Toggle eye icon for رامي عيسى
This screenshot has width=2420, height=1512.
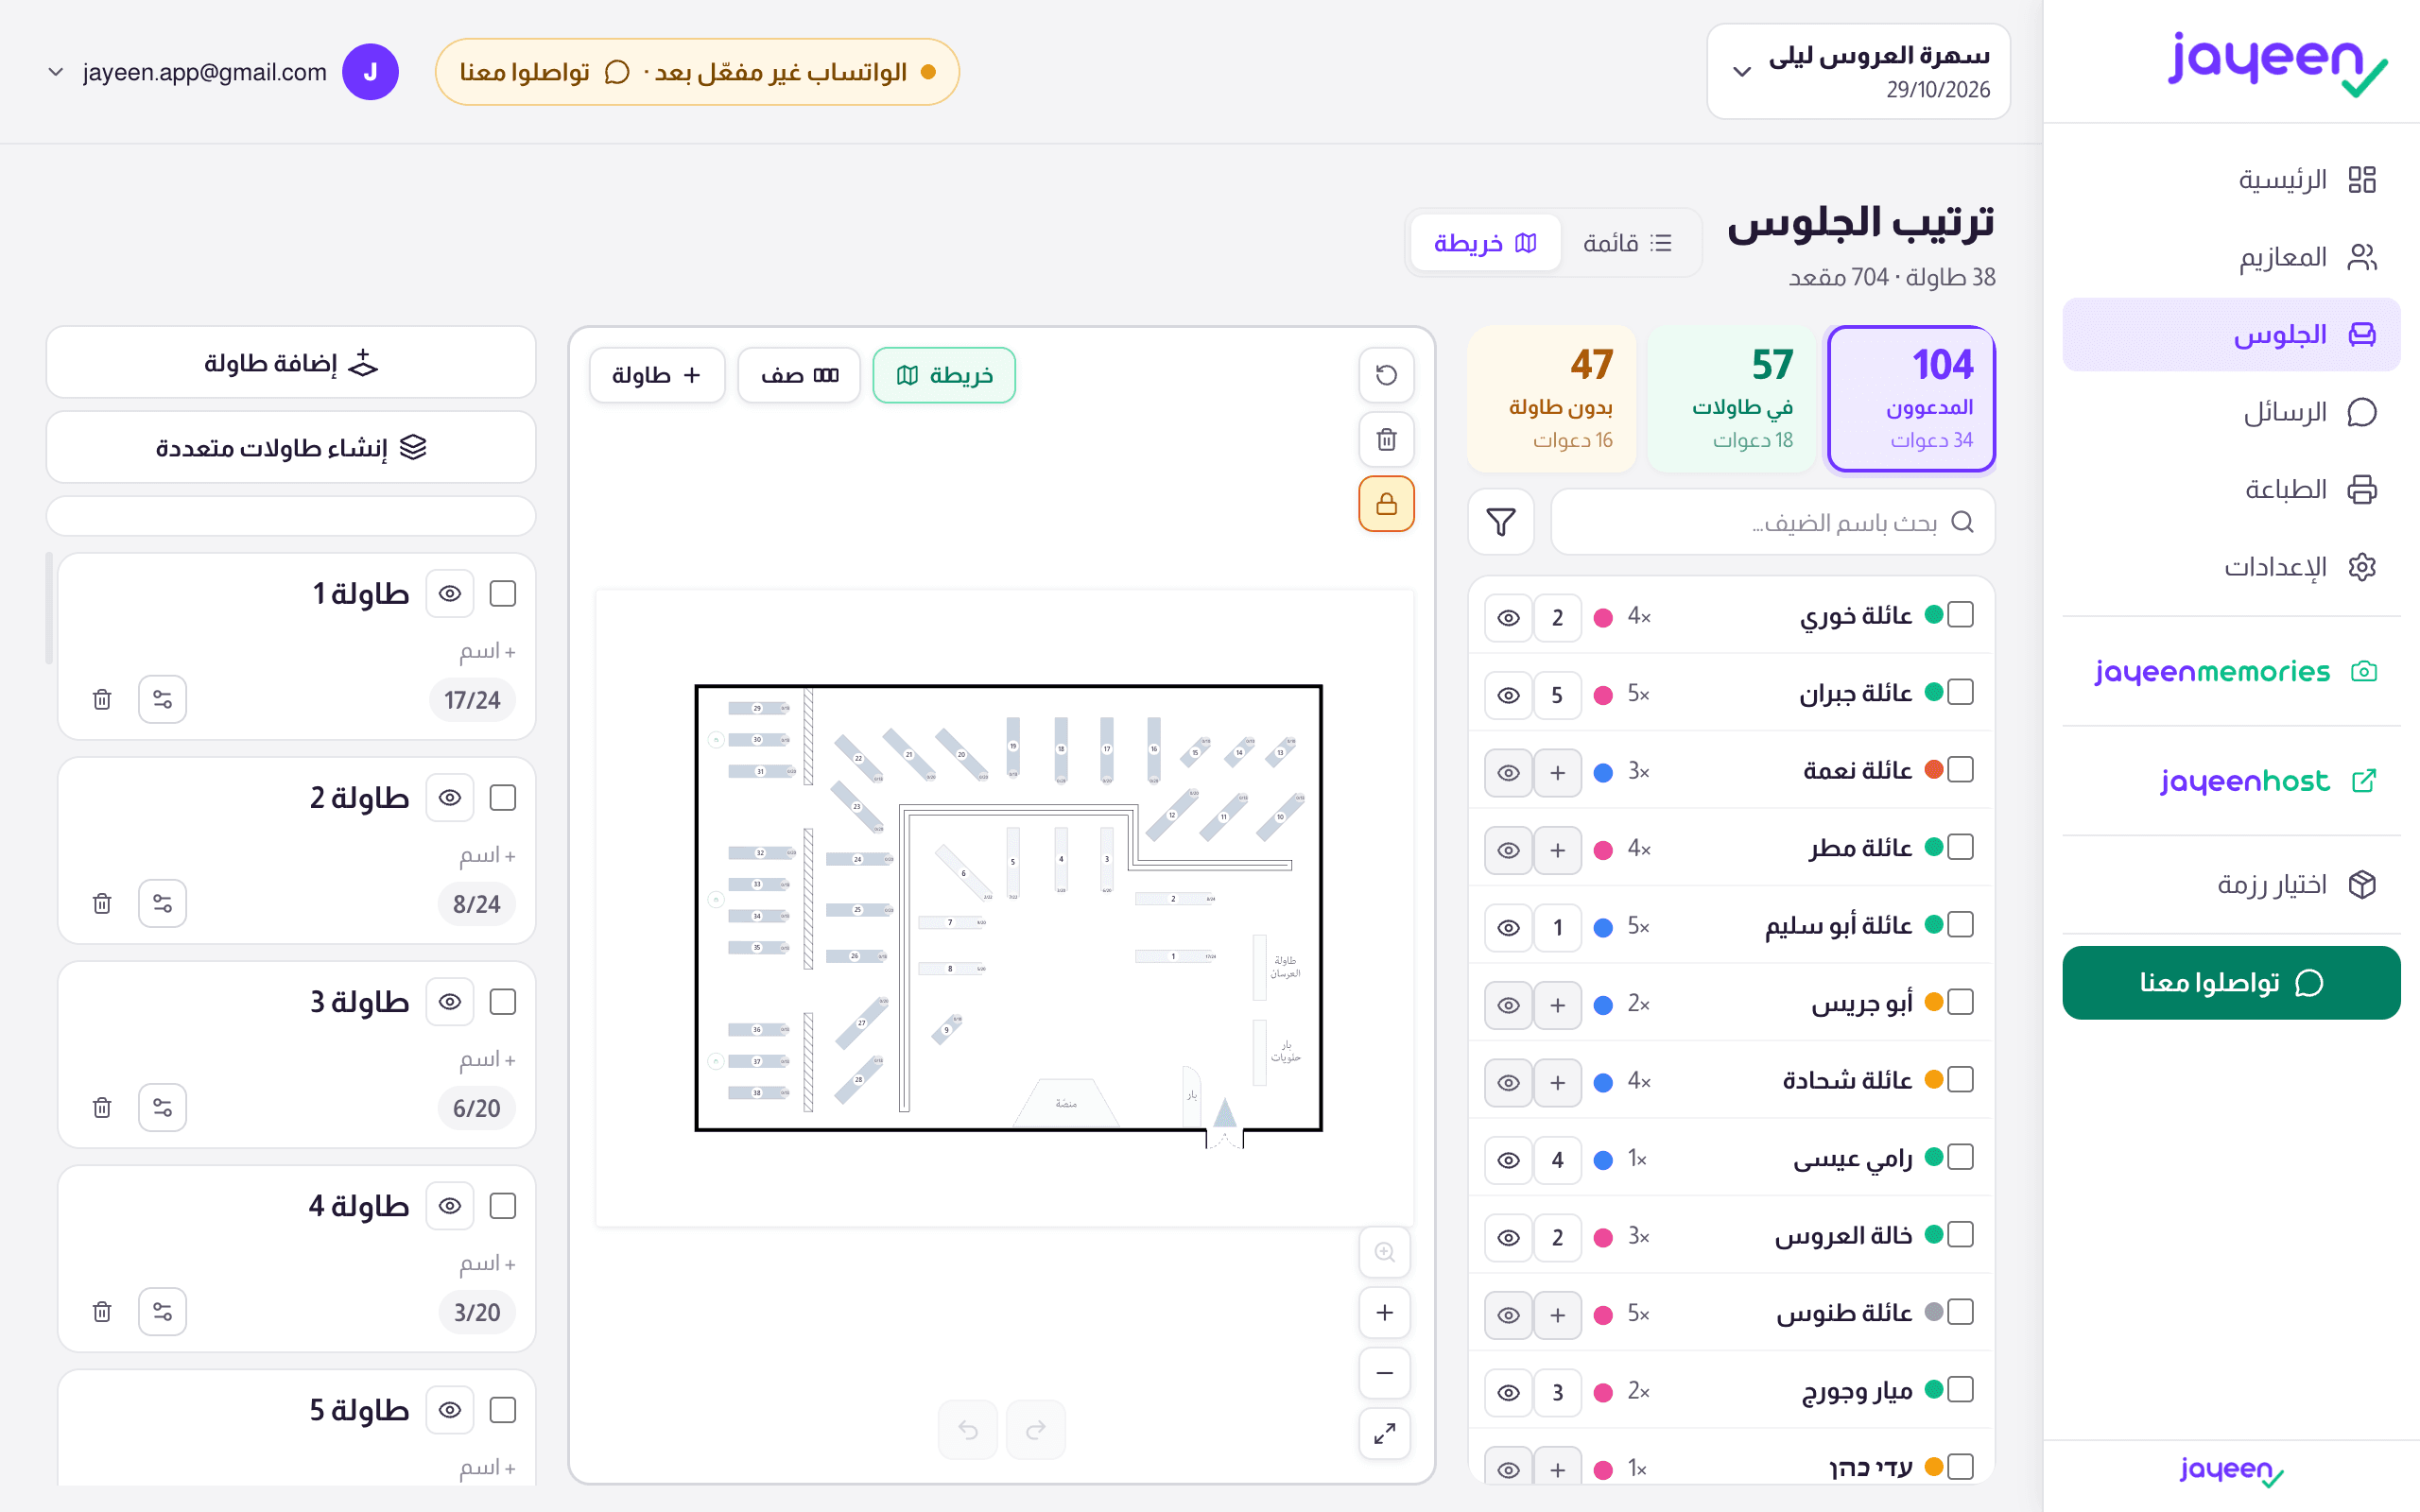[1508, 1160]
